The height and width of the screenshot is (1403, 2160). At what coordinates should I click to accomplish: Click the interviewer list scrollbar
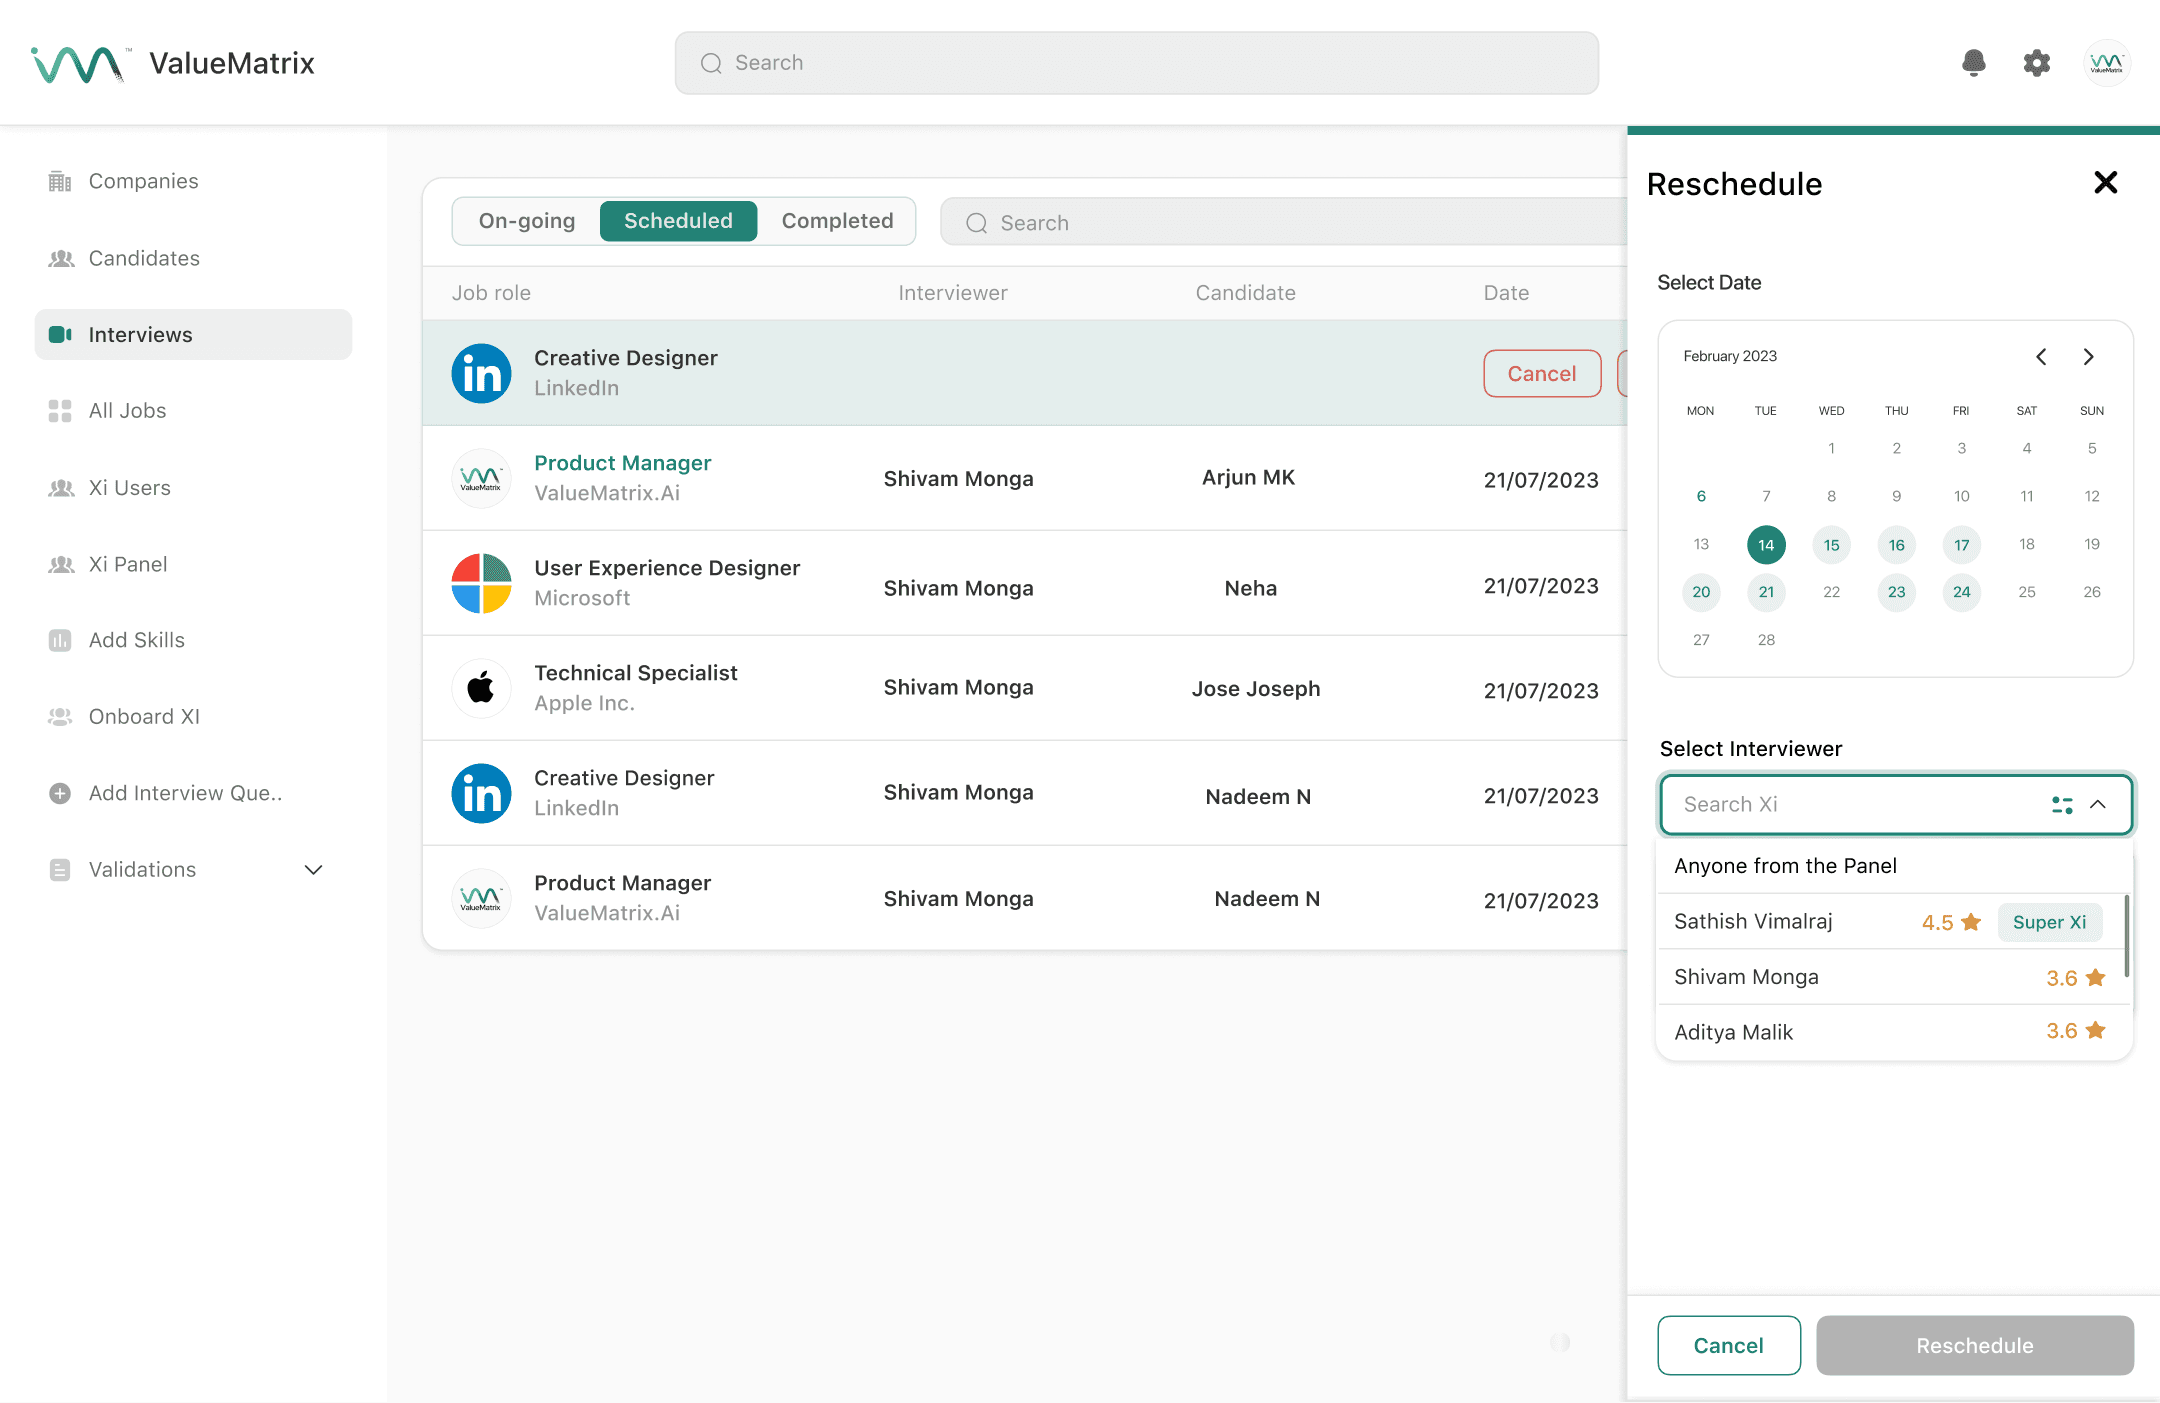coord(2126,935)
